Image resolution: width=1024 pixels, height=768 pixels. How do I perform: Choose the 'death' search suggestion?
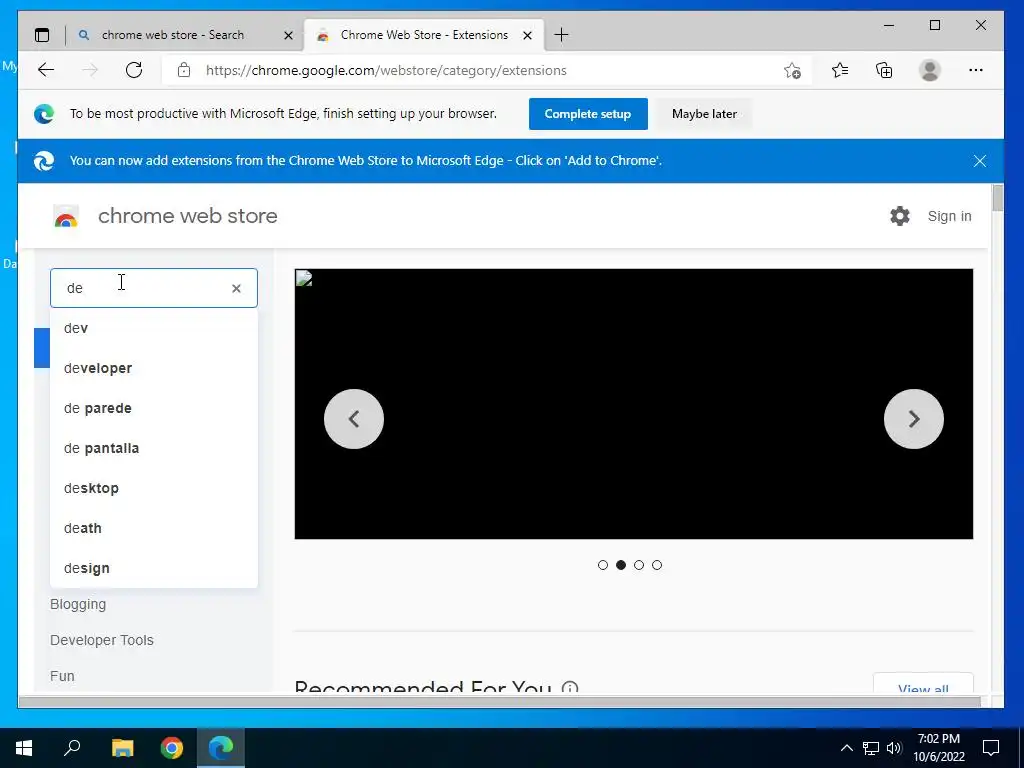coord(153,528)
